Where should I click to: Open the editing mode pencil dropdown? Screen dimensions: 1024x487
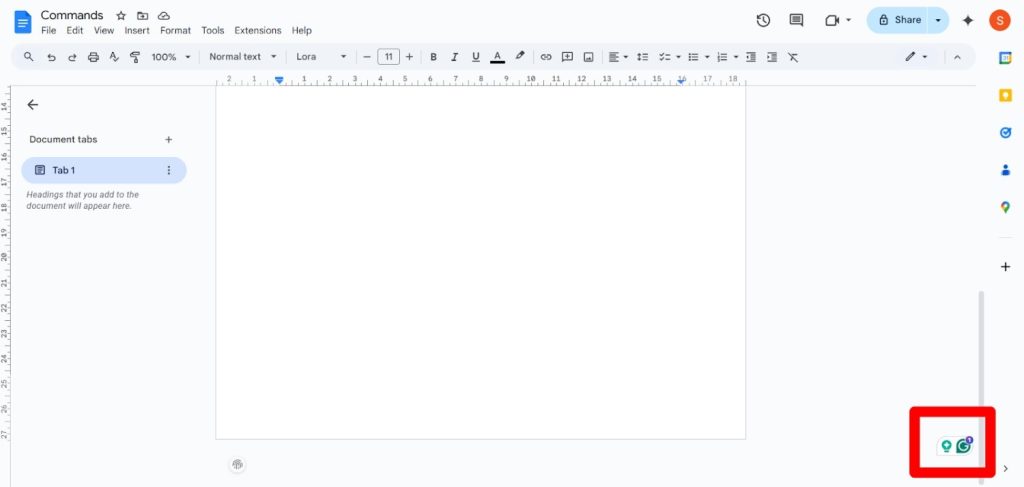point(916,57)
